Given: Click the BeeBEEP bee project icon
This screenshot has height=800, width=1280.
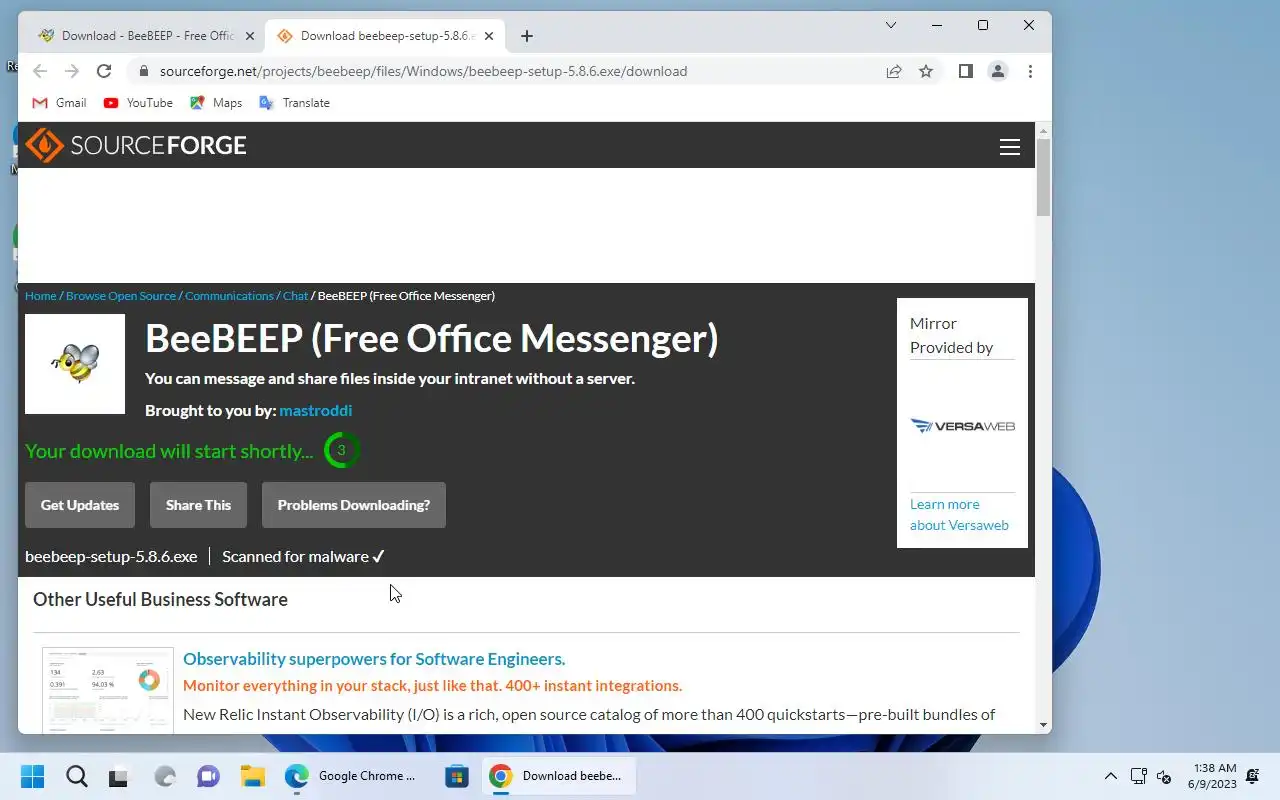Looking at the screenshot, I should [x=75, y=364].
